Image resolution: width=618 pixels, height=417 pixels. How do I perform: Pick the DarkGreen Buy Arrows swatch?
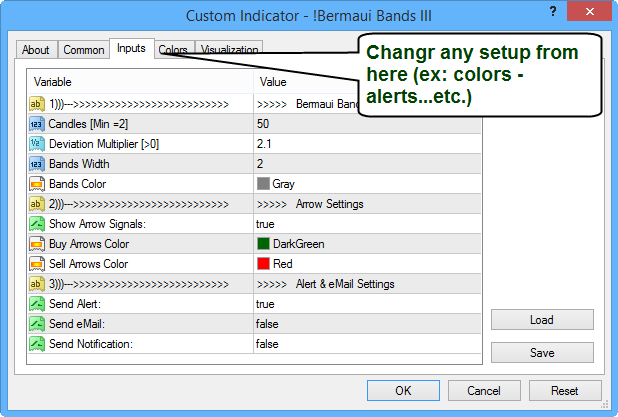[264, 244]
